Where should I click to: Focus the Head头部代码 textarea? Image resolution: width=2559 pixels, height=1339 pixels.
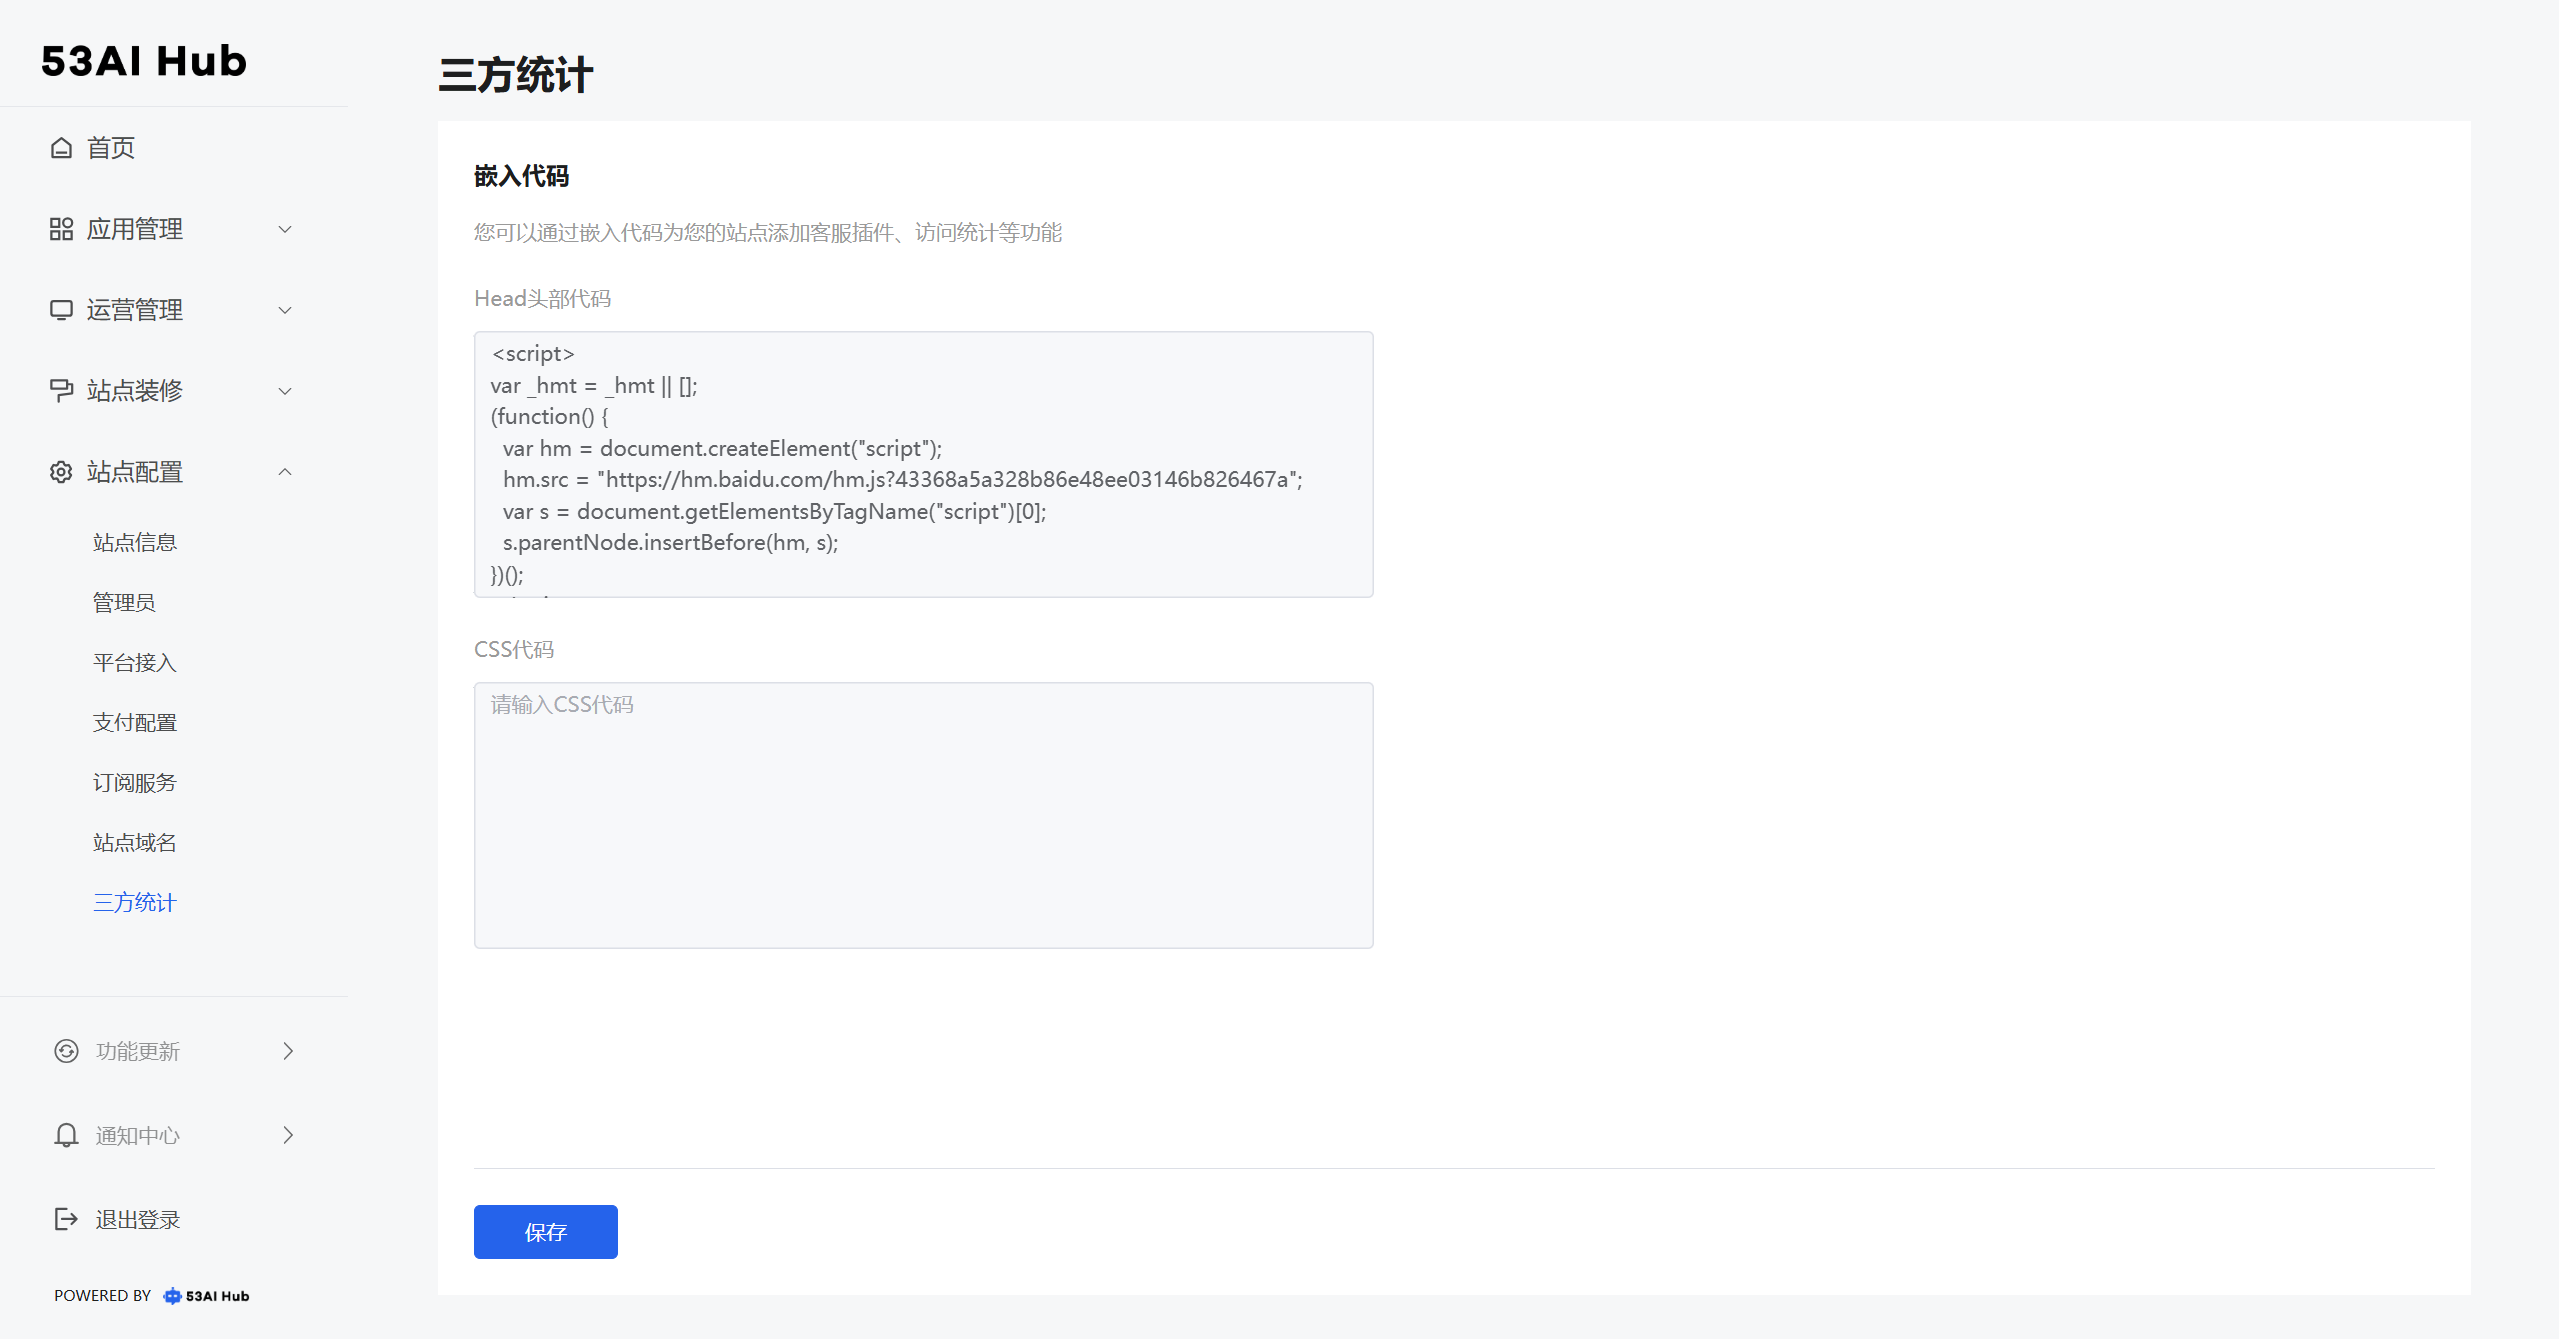[x=924, y=464]
